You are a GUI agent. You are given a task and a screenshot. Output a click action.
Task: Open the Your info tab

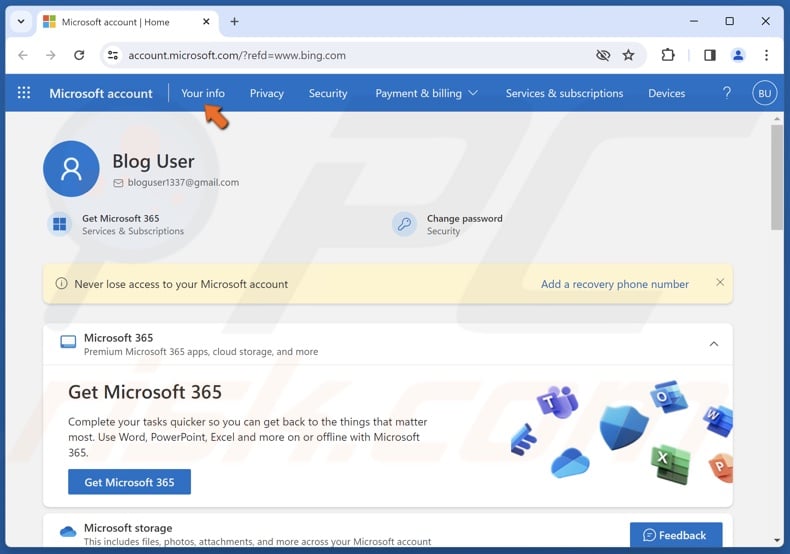(x=203, y=93)
